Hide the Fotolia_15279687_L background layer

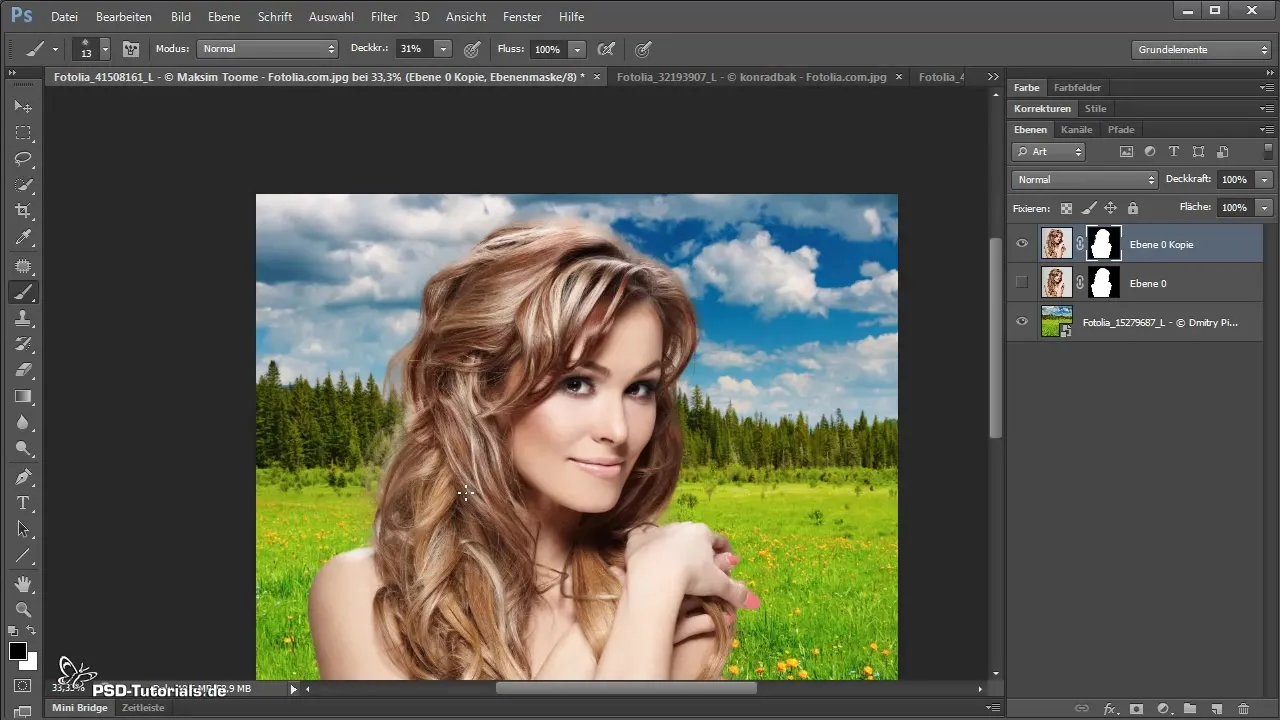(x=1021, y=322)
